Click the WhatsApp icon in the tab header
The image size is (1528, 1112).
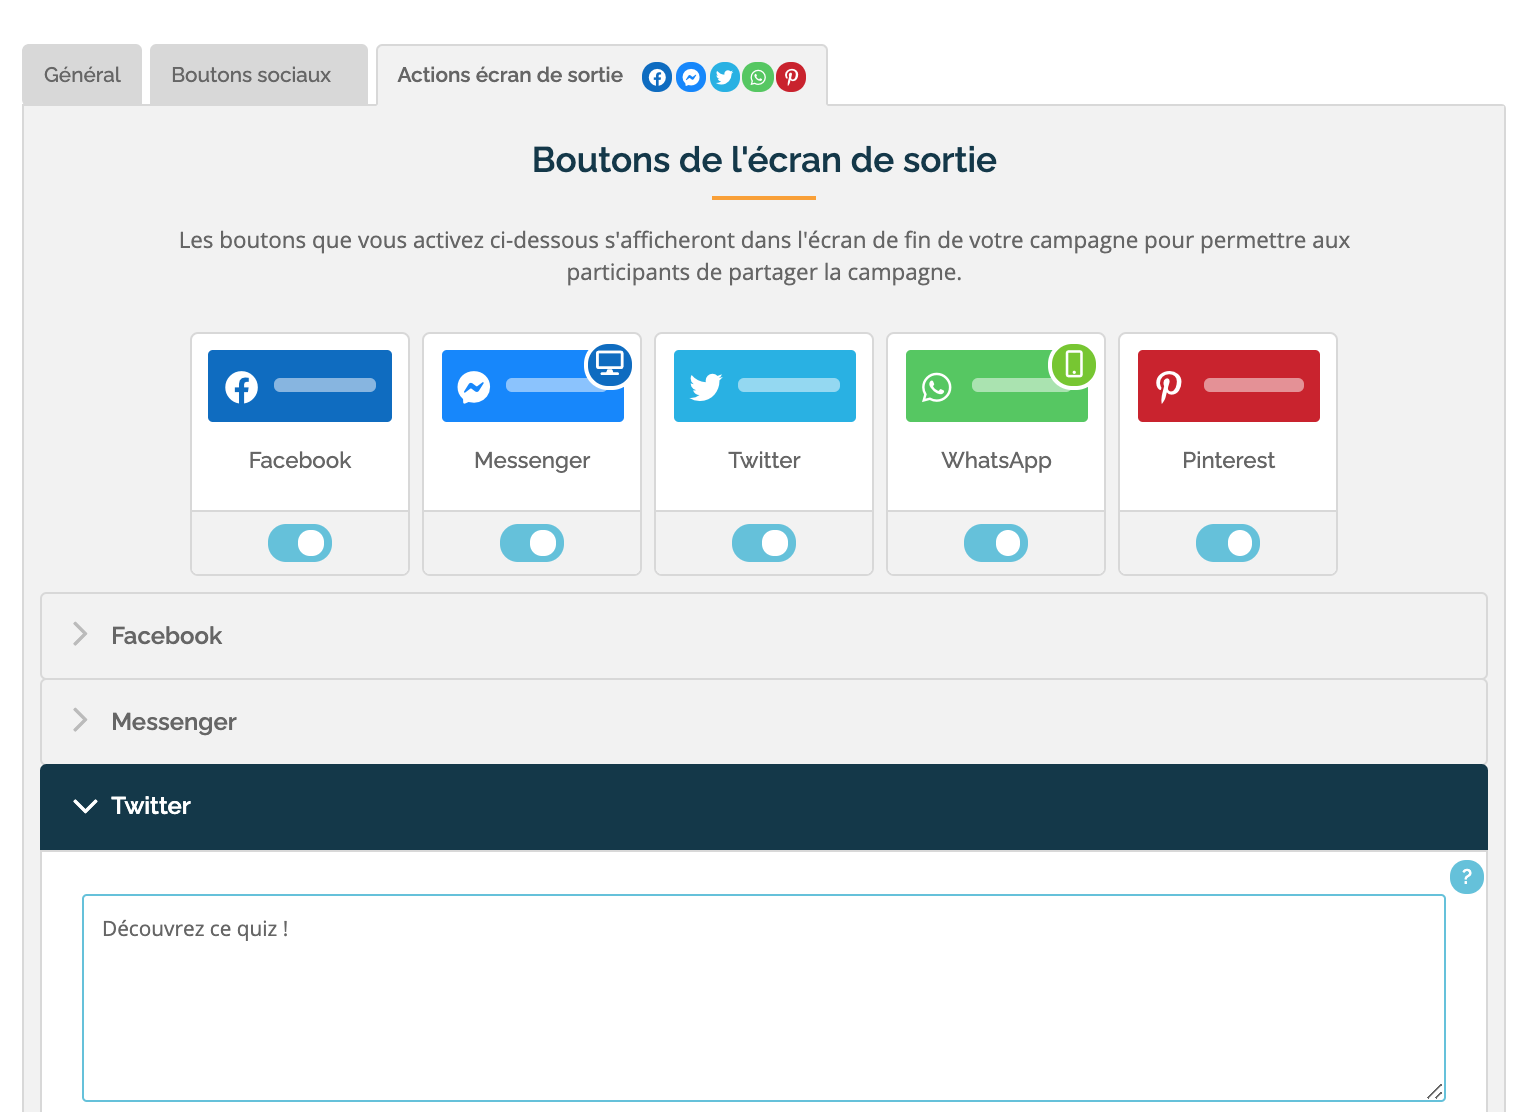(x=758, y=77)
